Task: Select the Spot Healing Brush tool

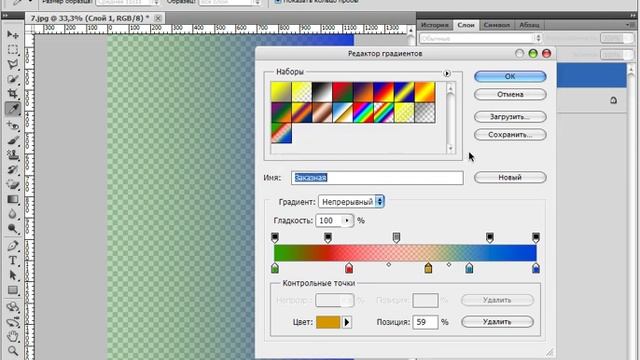Action: (x=13, y=126)
